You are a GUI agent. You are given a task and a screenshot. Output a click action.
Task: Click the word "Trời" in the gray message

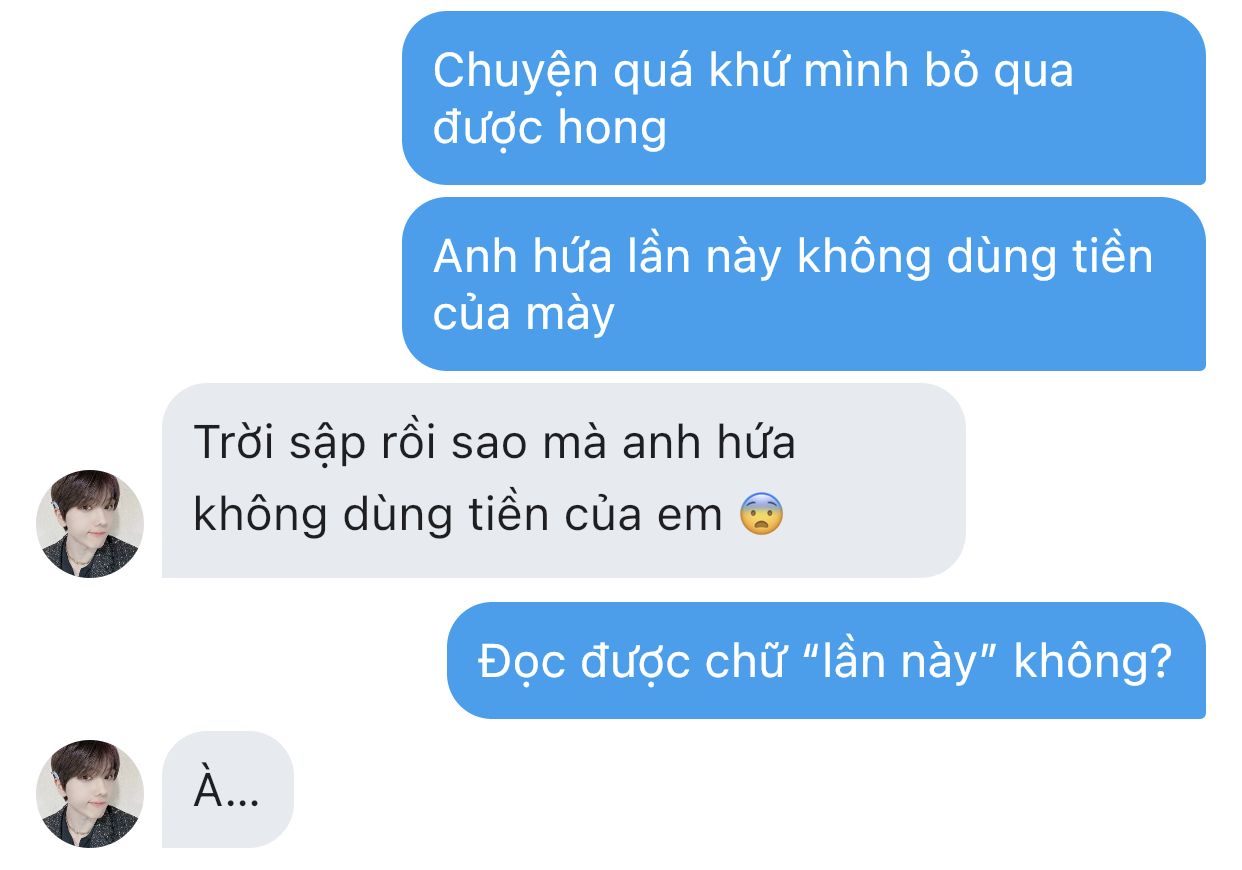(232, 443)
